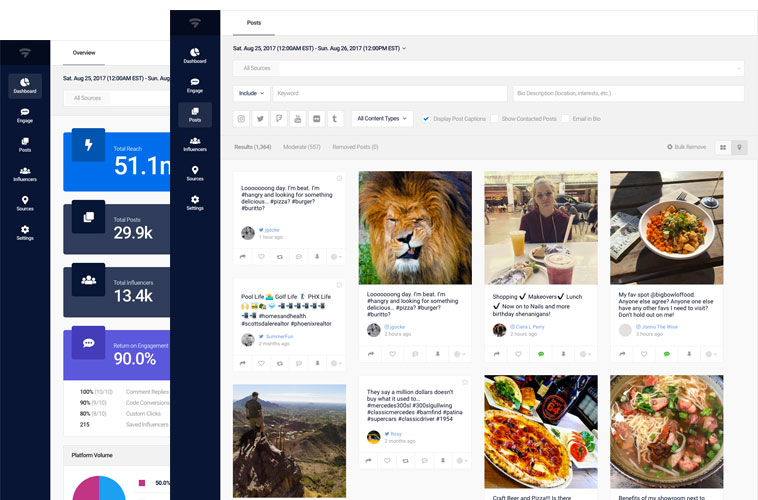Like the jgocke 1 hour ago post
Screen dimensions: 758x500
261,257
